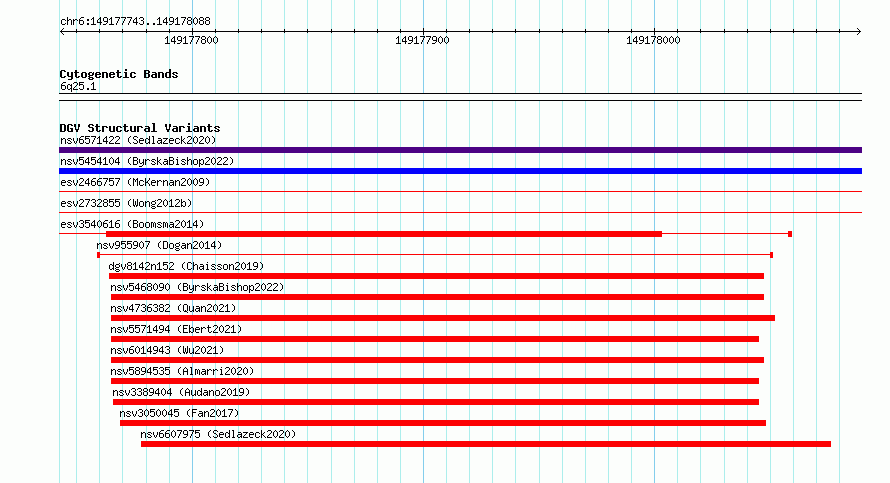This screenshot has height=483, width=890.
Task: Select the red bar under nsv5468090
Action: [437, 297]
